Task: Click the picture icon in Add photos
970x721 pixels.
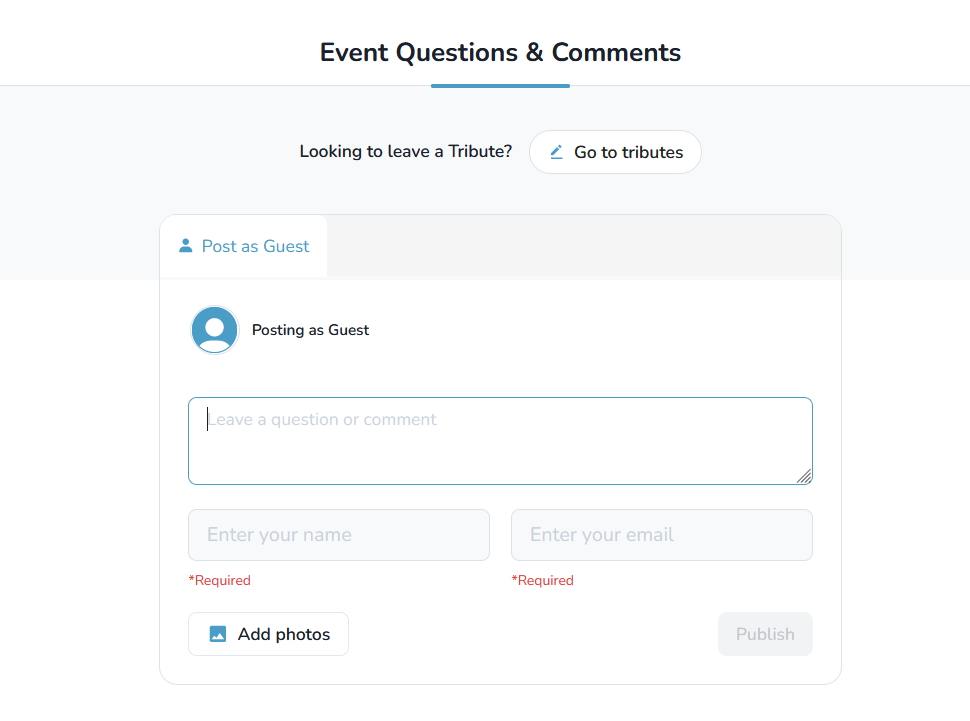Action: click(218, 634)
